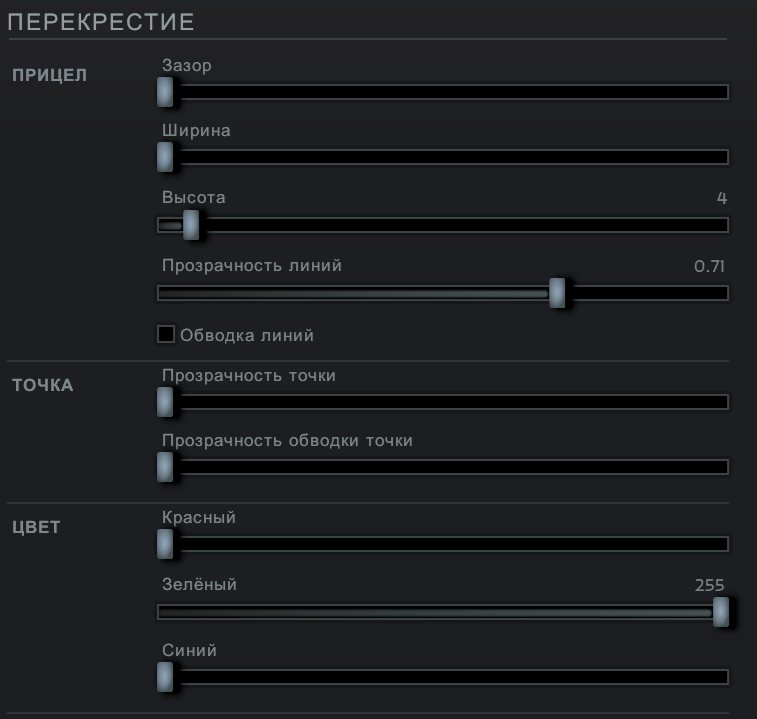Click the Прозрачность точки slider handle
The height and width of the screenshot is (719, 757).
click(166, 402)
